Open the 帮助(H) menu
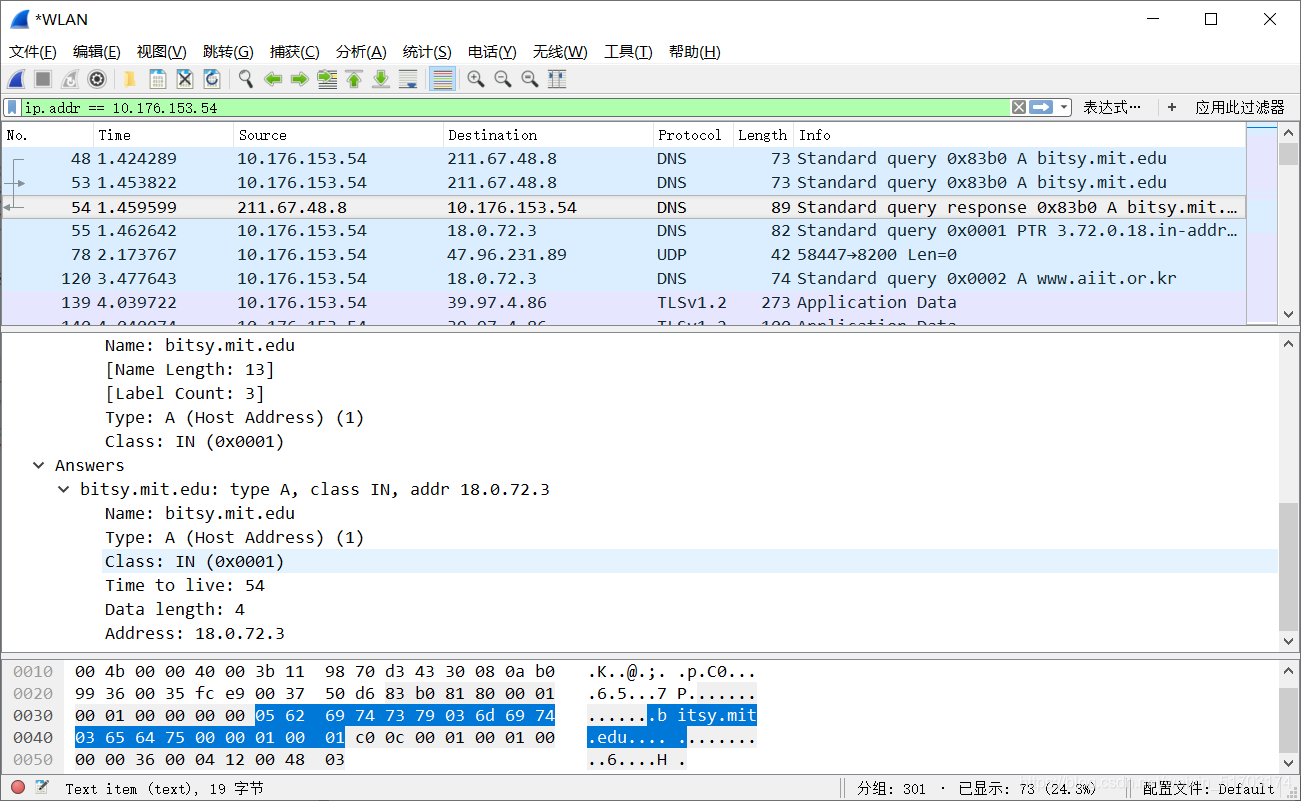This screenshot has width=1301, height=801. [694, 52]
